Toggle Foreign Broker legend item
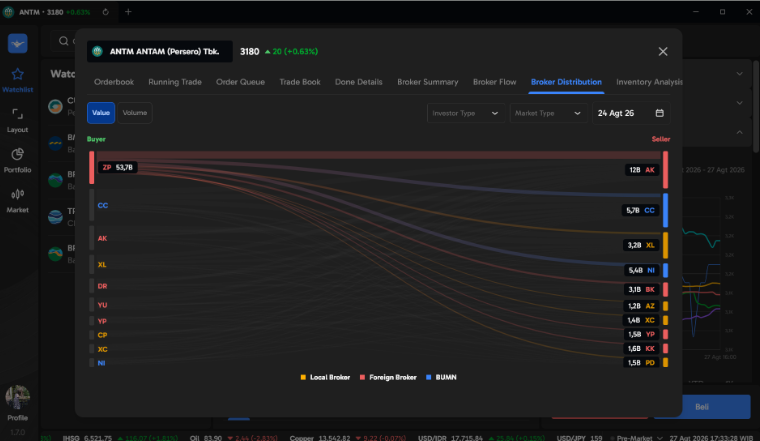 click(388, 377)
